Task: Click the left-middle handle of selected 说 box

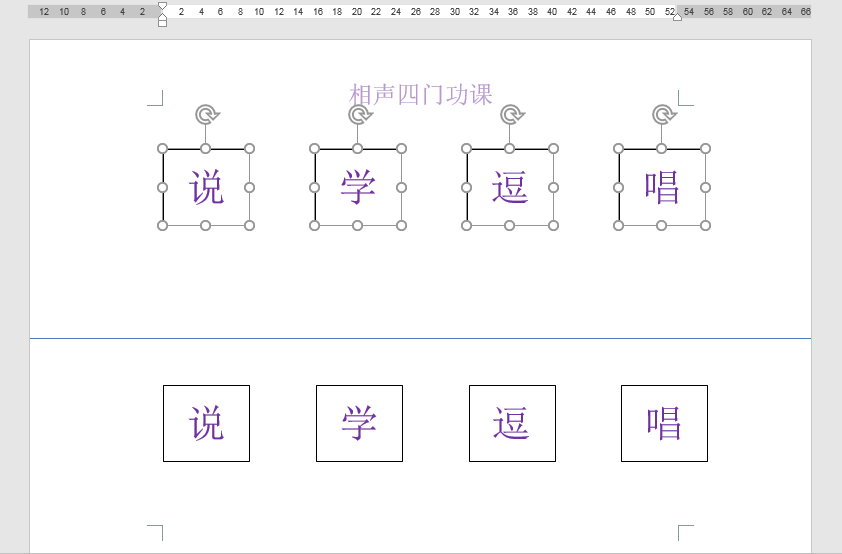Action: coord(162,187)
